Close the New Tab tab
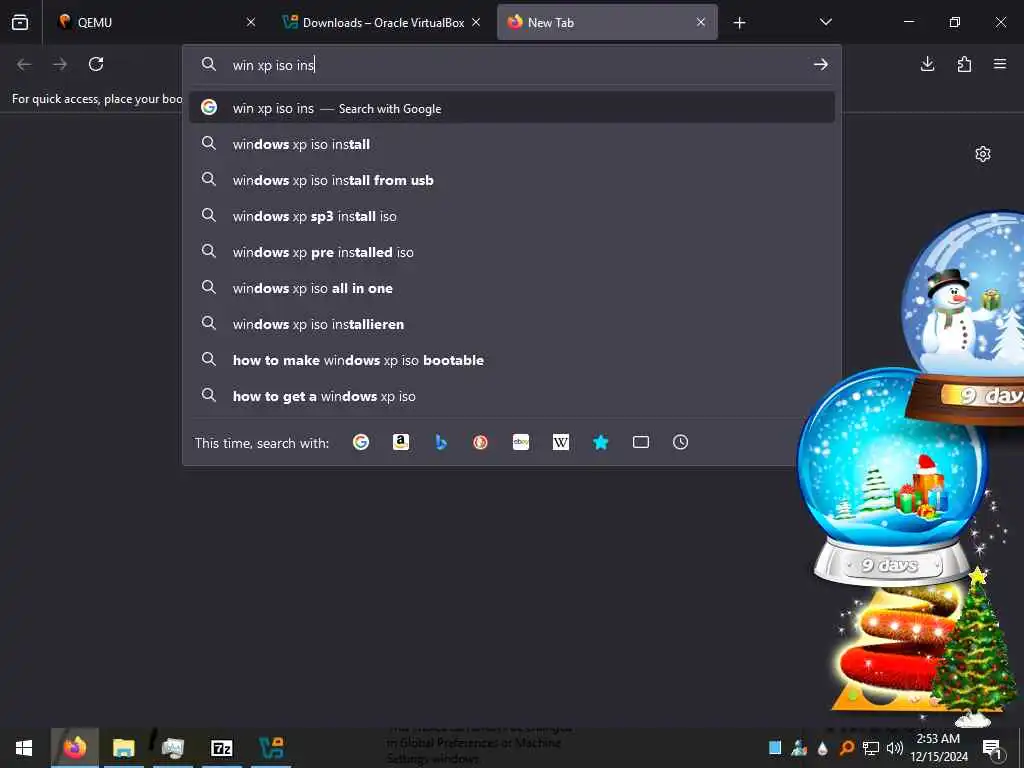Screen dimensions: 1024x768 pos(701,22)
